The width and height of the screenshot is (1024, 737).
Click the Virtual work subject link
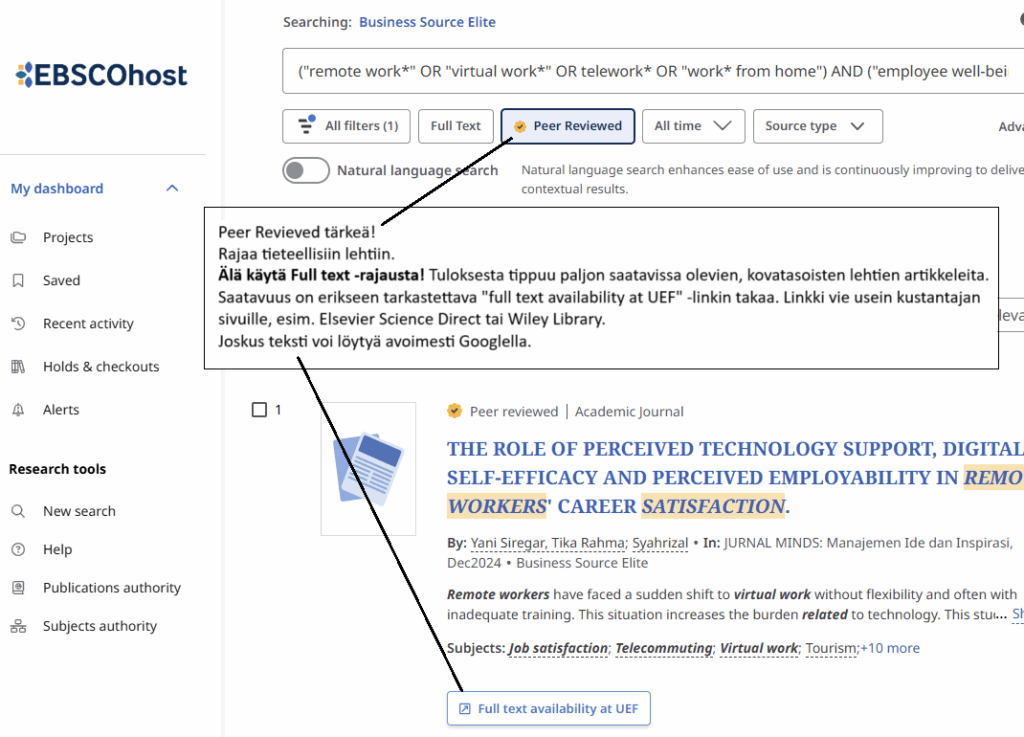759,648
